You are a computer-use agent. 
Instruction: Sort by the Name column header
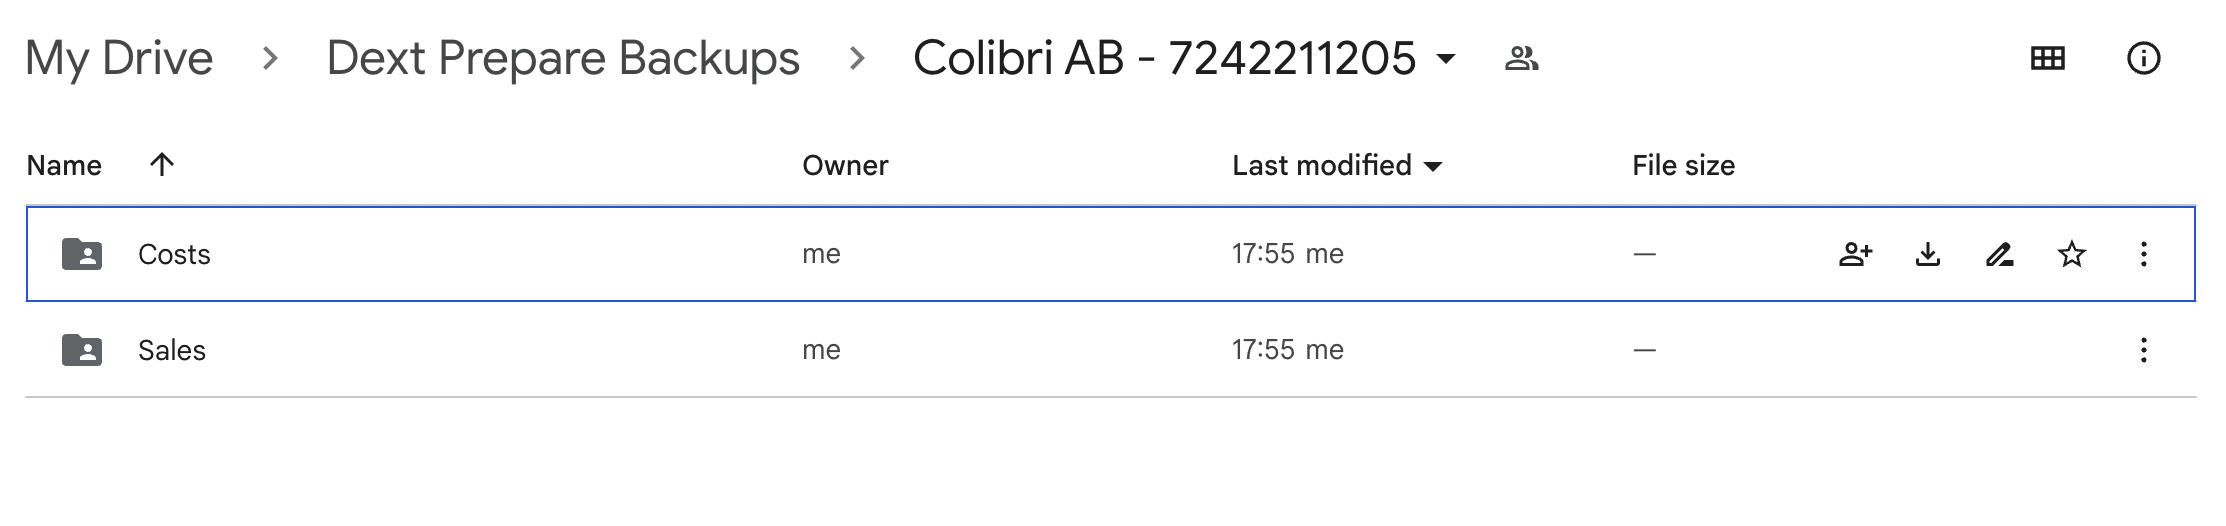tap(64, 166)
